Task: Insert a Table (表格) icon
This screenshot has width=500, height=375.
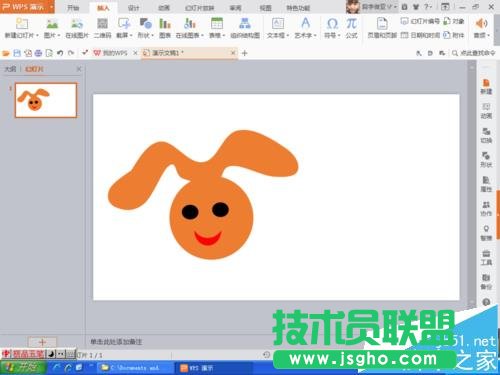Action: [x=217, y=23]
